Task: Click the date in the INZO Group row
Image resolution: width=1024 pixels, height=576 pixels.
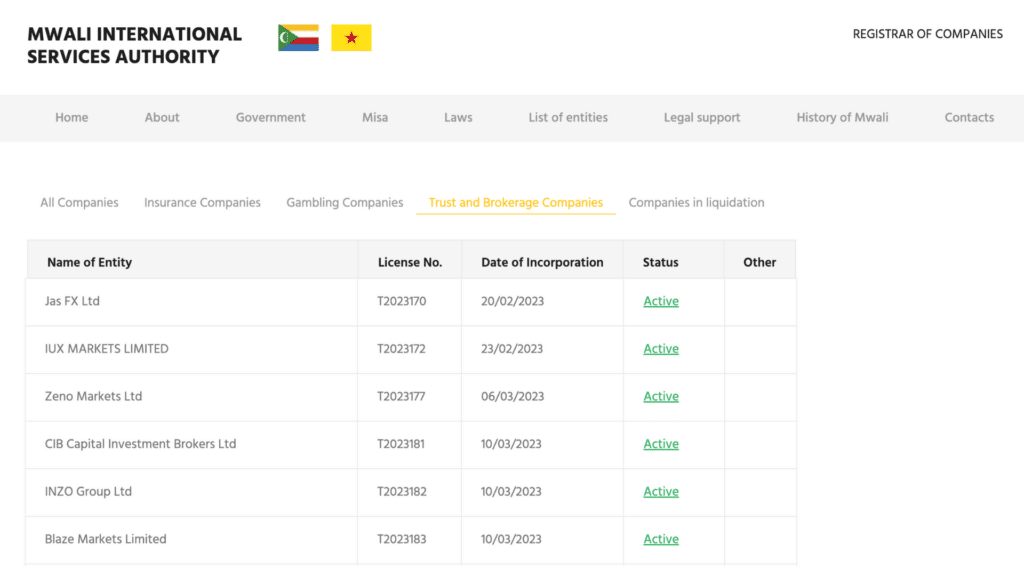Action: tap(511, 492)
